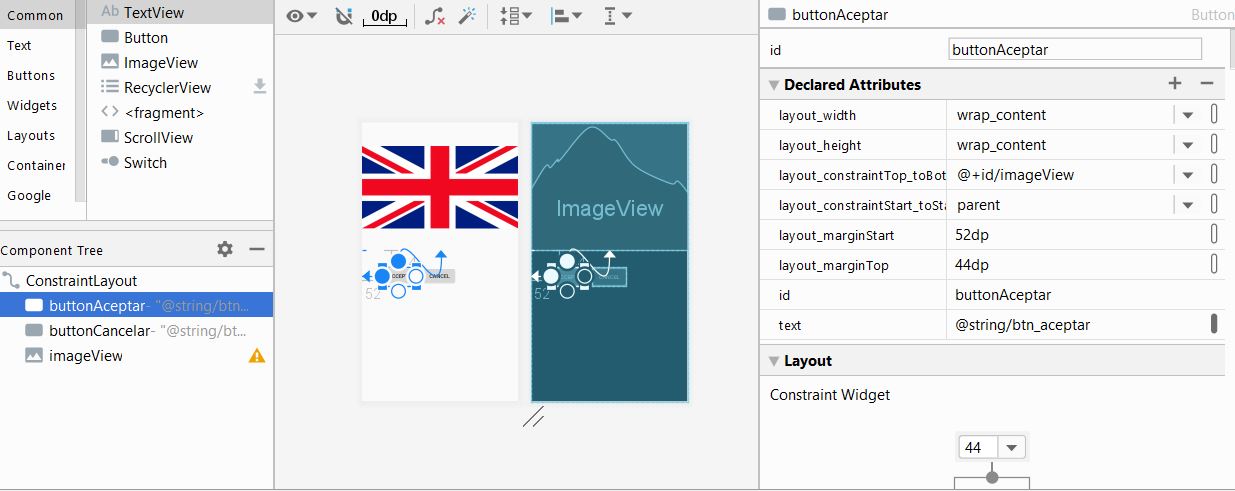Click the Constraint Widget label
The height and width of the screenshot is (491, 1235).
click(x=830, y=395)
